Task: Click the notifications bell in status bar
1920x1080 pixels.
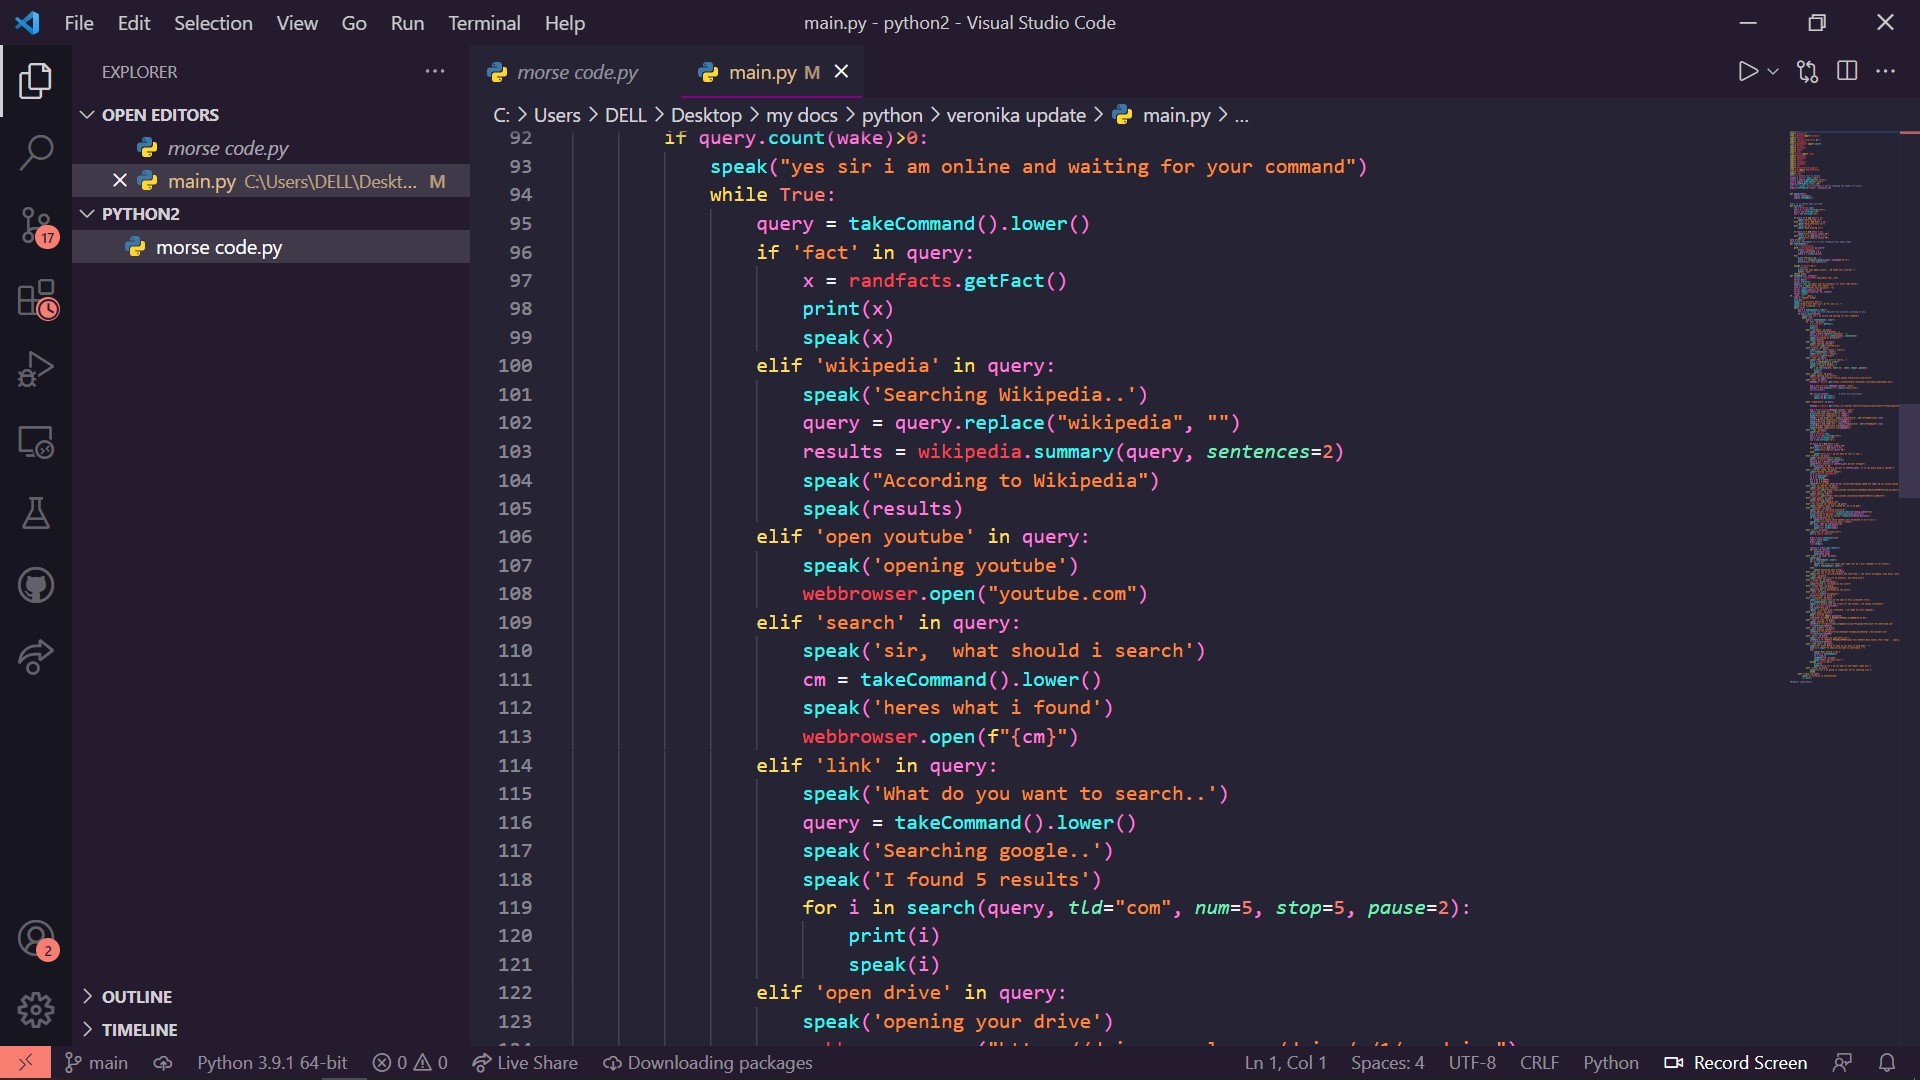Action: pyautogui.click(x=1886, y=1062)
